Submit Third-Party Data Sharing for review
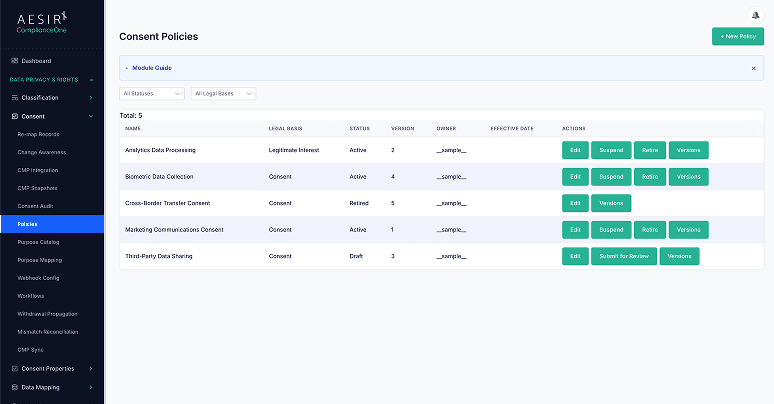 622,256
